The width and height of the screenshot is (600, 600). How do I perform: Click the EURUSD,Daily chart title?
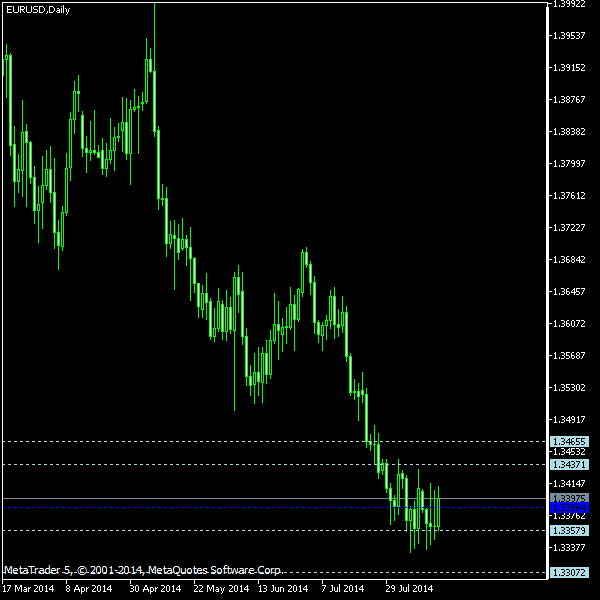[x=38, y=10]
